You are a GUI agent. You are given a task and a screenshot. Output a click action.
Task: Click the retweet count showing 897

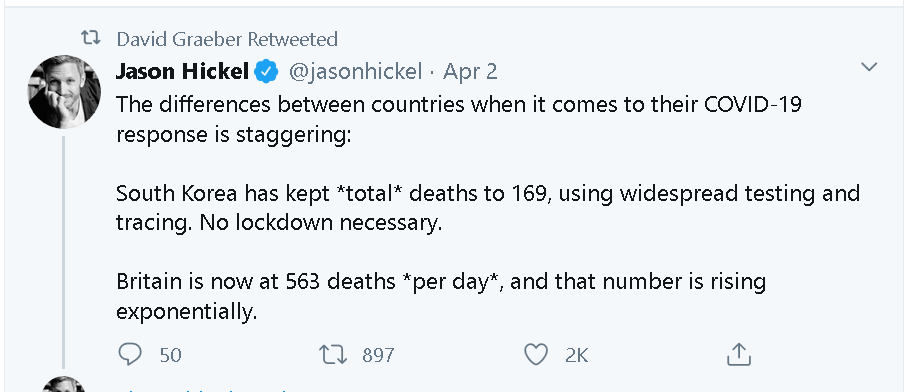coord(378,355)
